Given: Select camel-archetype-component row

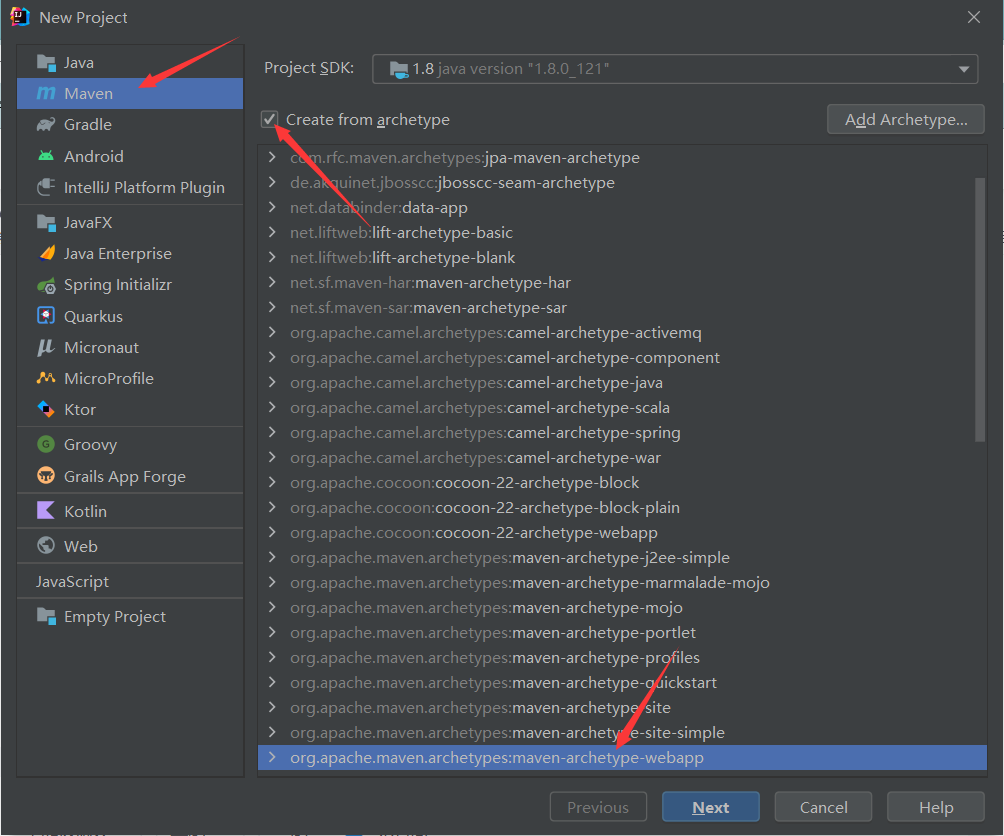Looking at the screenshot, I should 622,357.
